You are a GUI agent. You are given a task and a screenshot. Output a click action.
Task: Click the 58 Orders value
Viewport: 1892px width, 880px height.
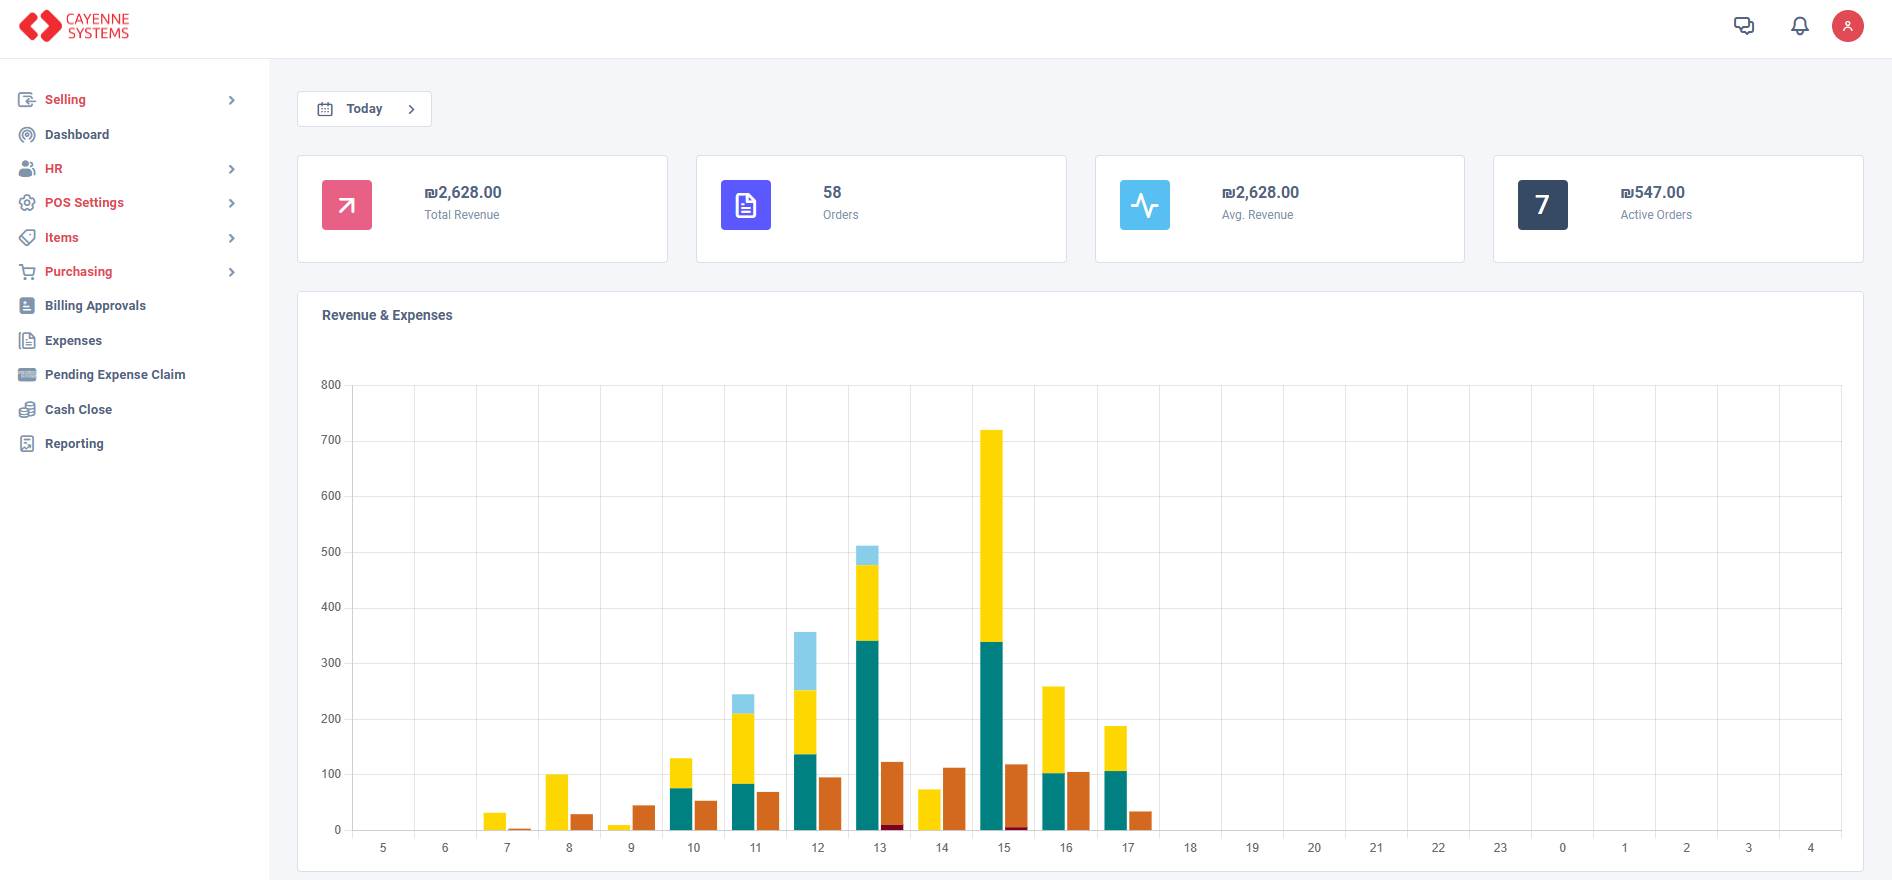pos(832,192)
